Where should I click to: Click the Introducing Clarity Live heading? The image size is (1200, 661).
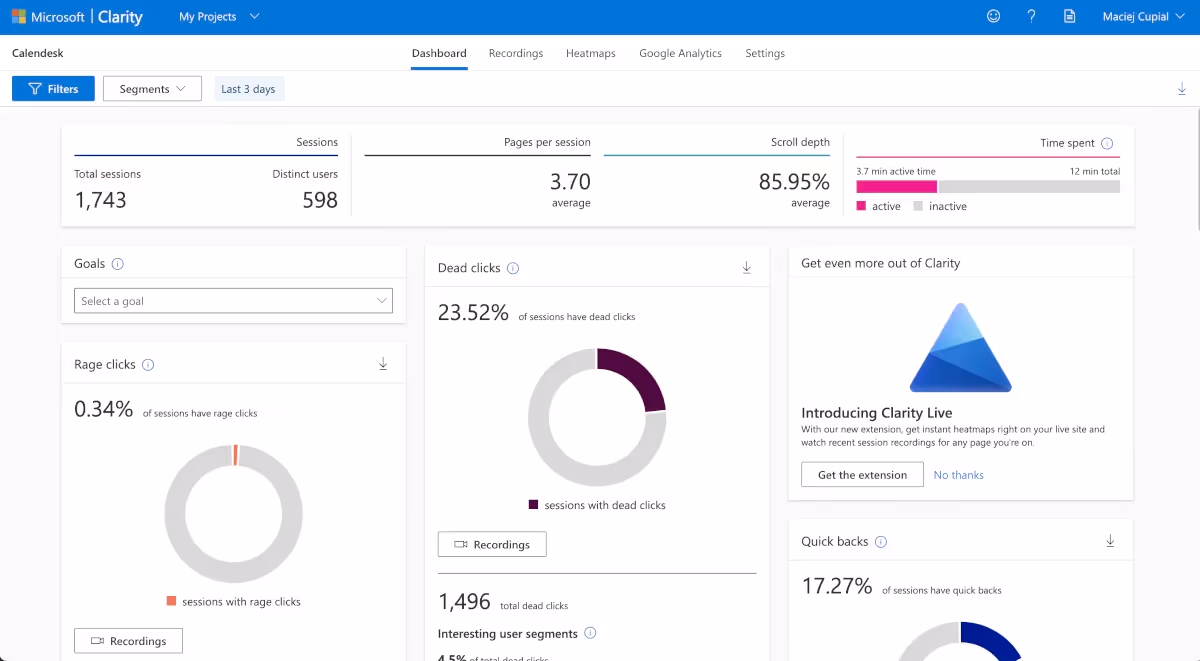(x=877, y=413)
